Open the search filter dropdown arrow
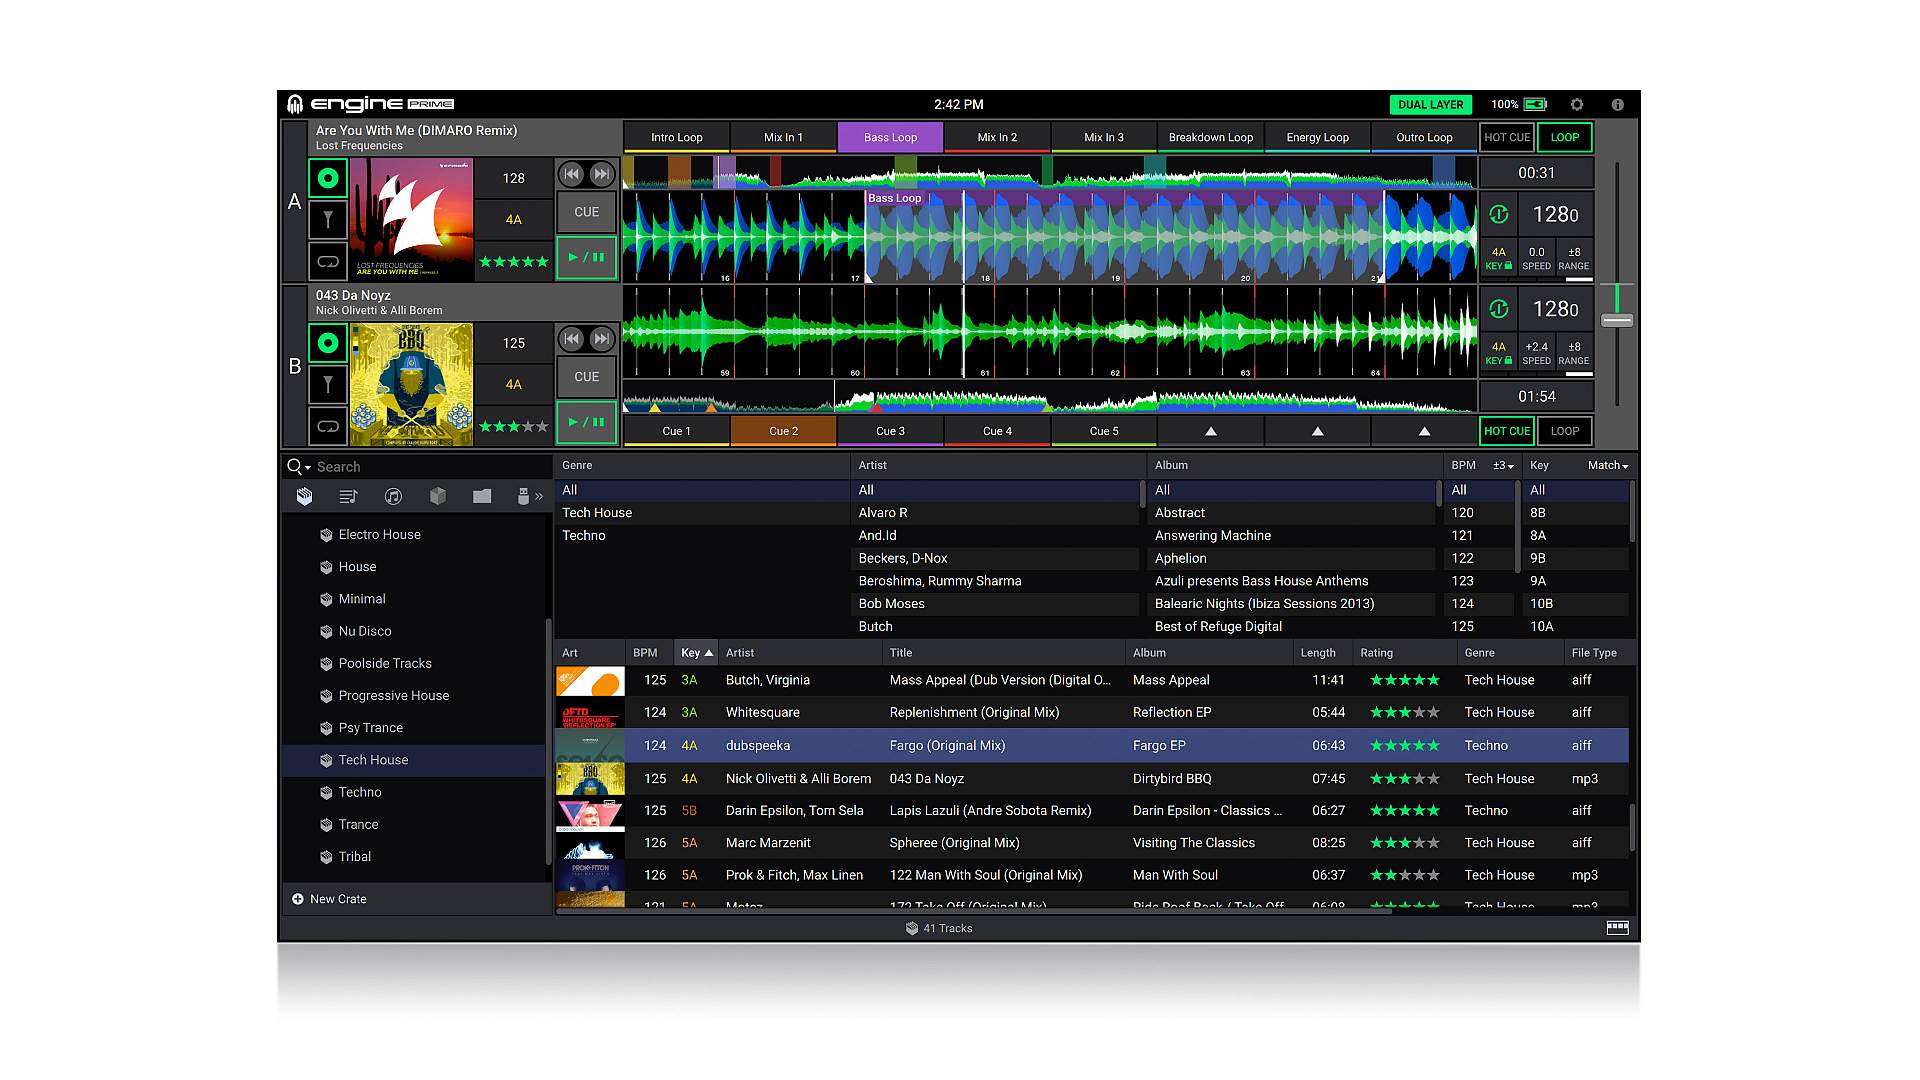The width and height of the screenshot is (1920, 1080). tap(308, 467)
